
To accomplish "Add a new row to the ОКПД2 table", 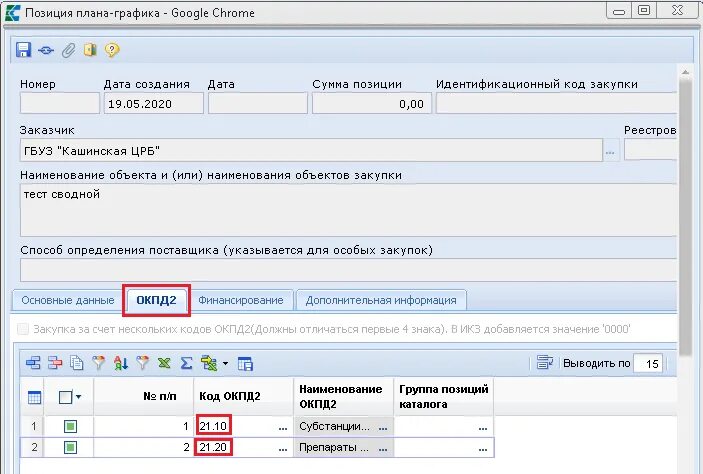I will pyautogui.click(x=33, y=363).
